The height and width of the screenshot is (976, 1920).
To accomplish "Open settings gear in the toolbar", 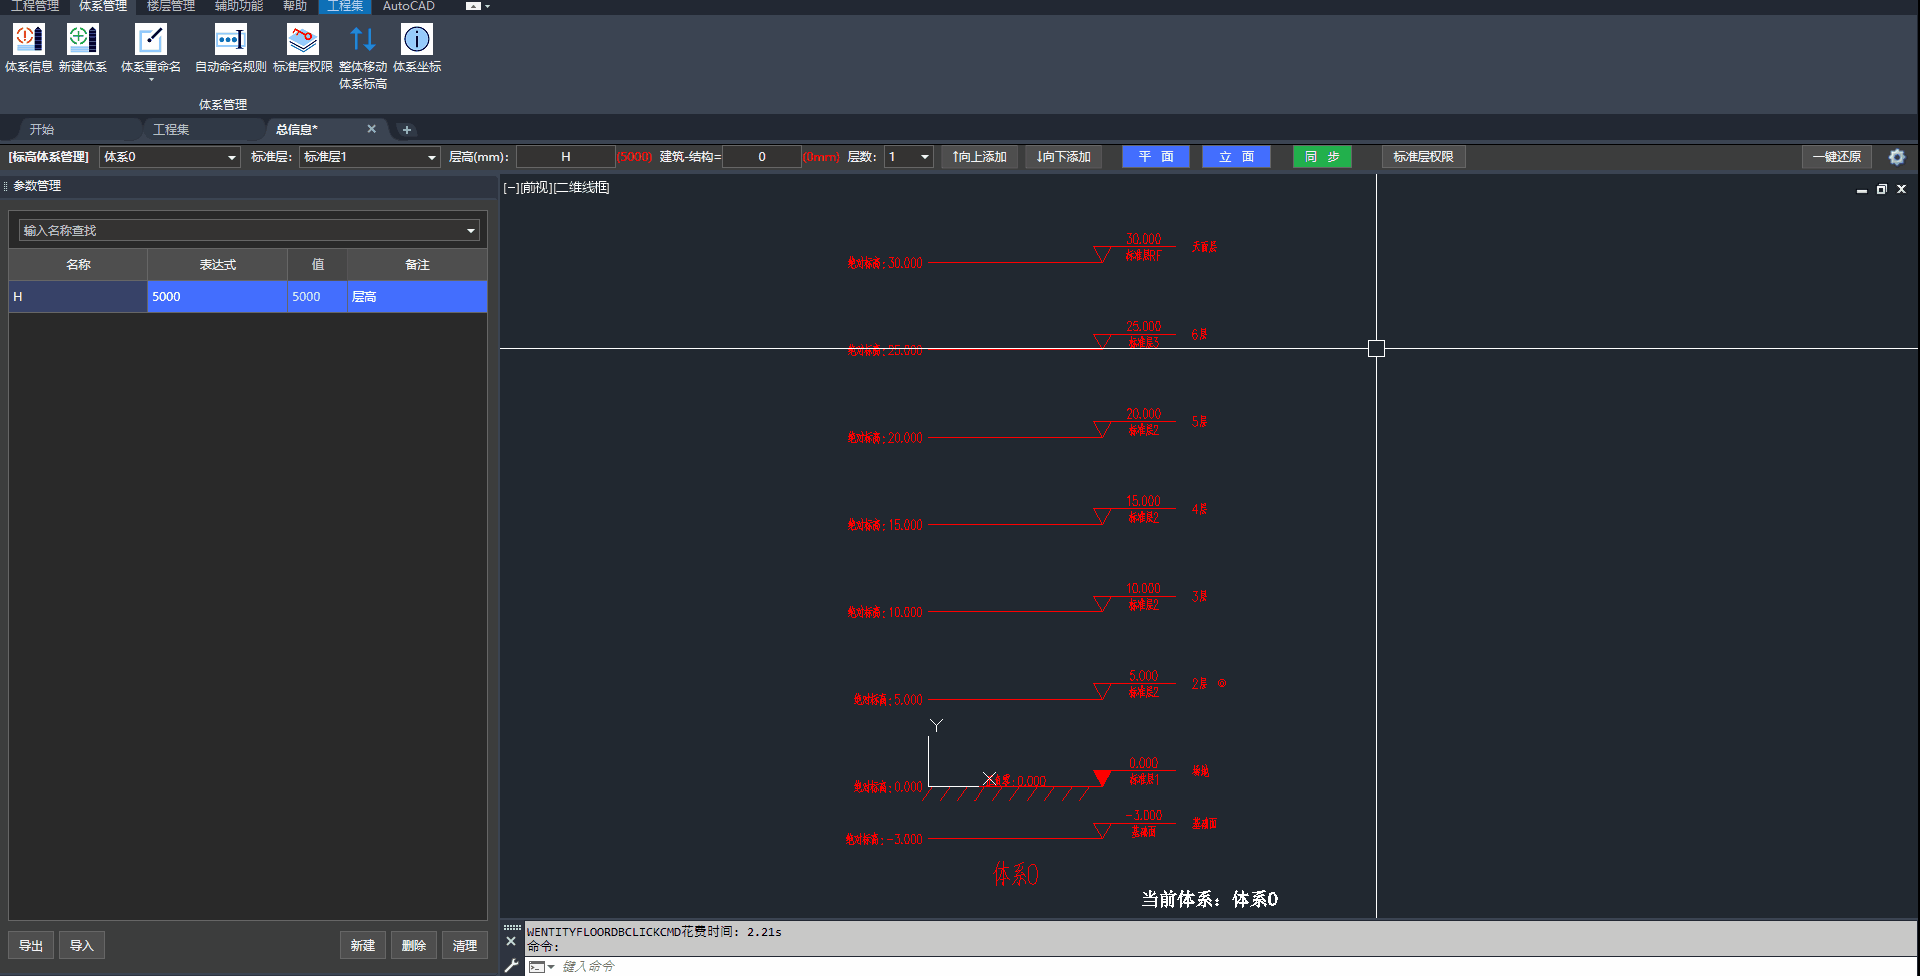I will (x=1896, y=157).
